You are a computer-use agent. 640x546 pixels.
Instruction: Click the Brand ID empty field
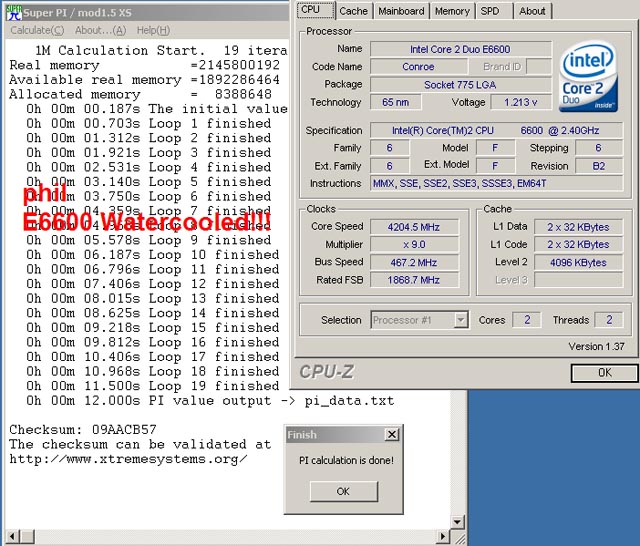click(x=539, y=67)
